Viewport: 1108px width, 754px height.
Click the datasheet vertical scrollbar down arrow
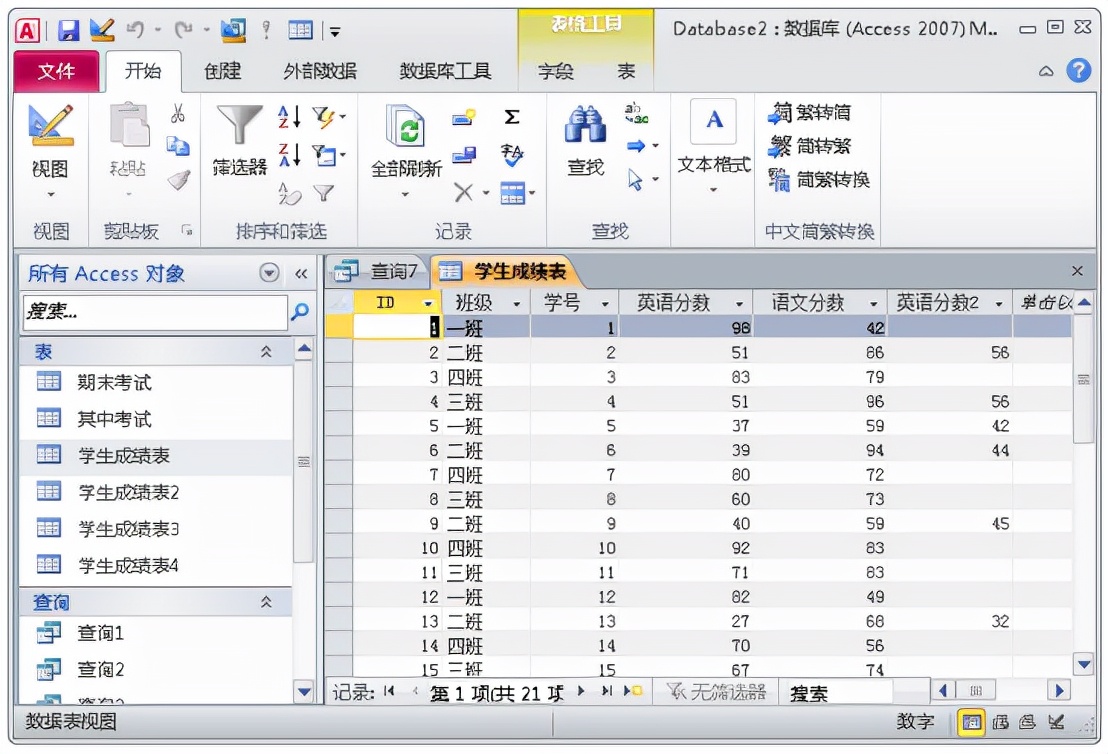tap(1083, 664)
